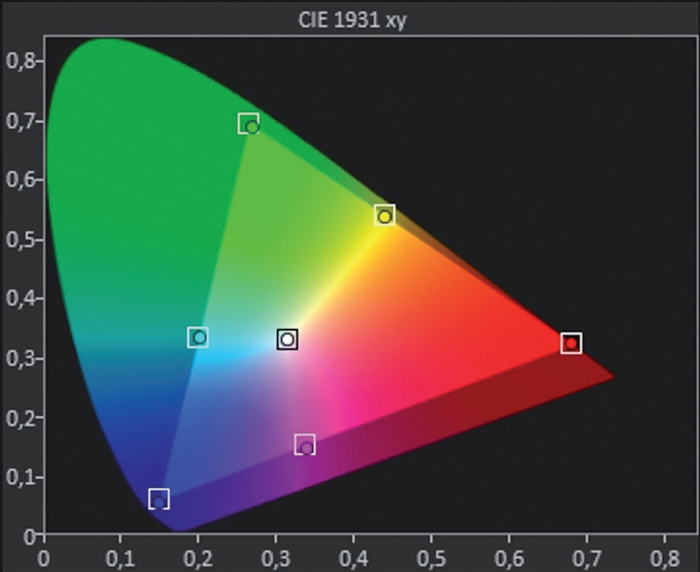This screenshot has width=700, height=572.
Task: Click the 0,8 label on vertical axis
Action: (20, 61)
